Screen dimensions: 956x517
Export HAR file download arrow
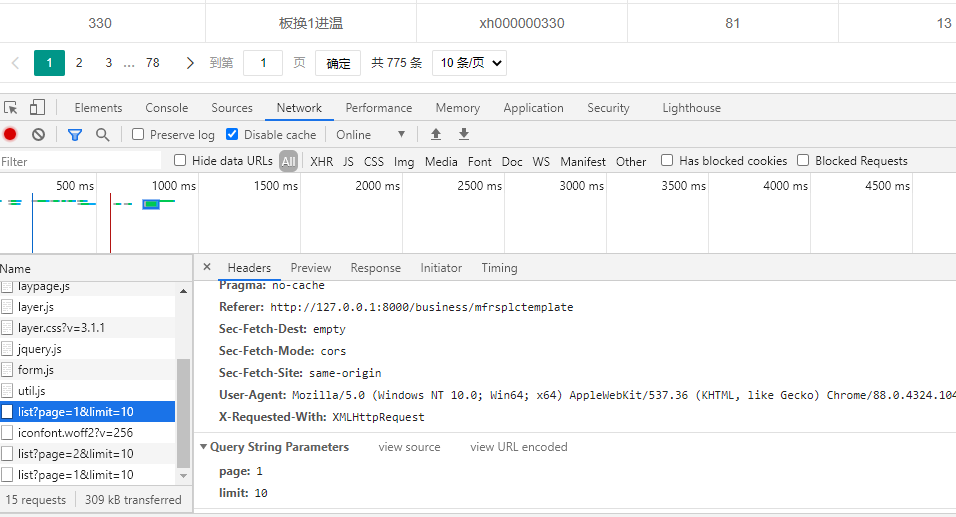[464, 134]
